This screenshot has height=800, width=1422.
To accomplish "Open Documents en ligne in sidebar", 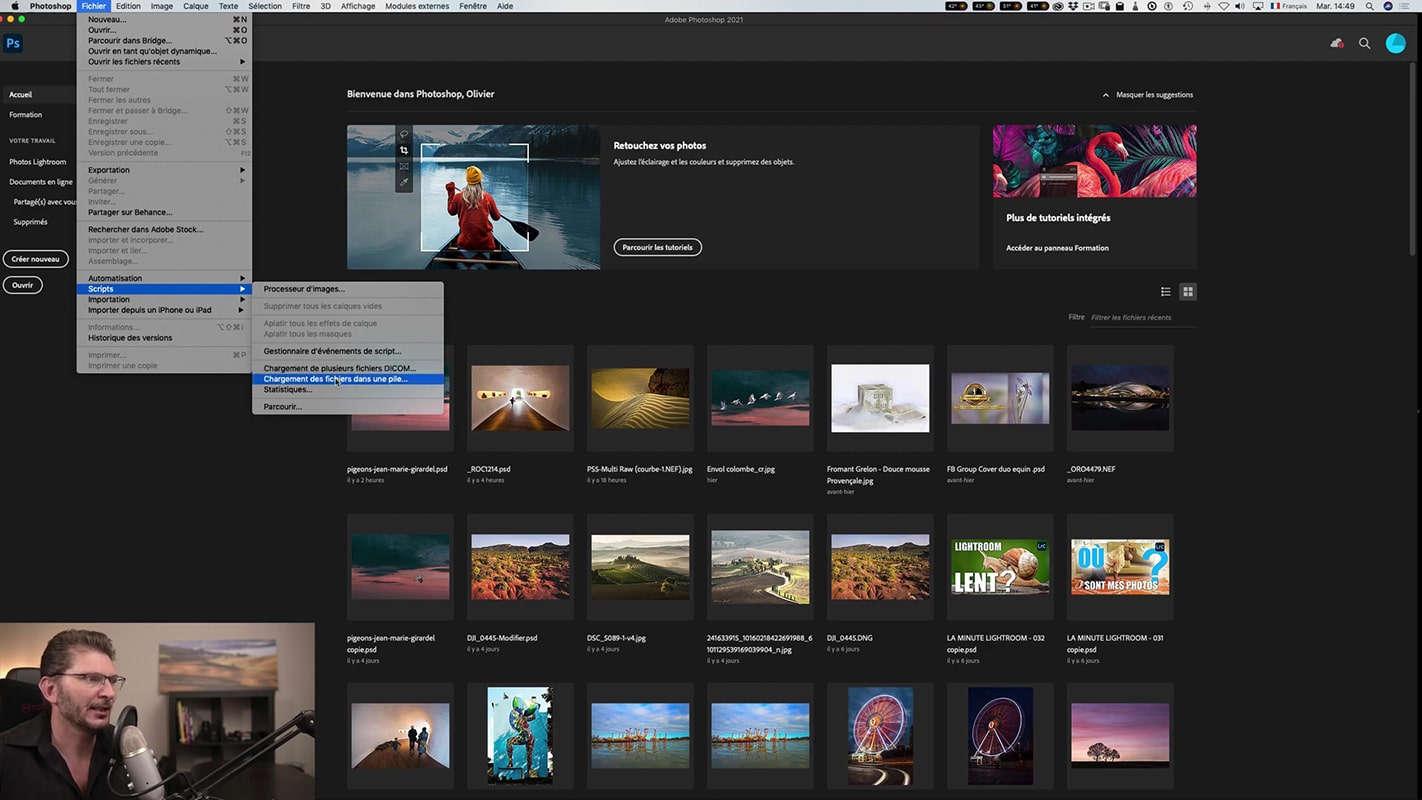I will pos(41,182).
